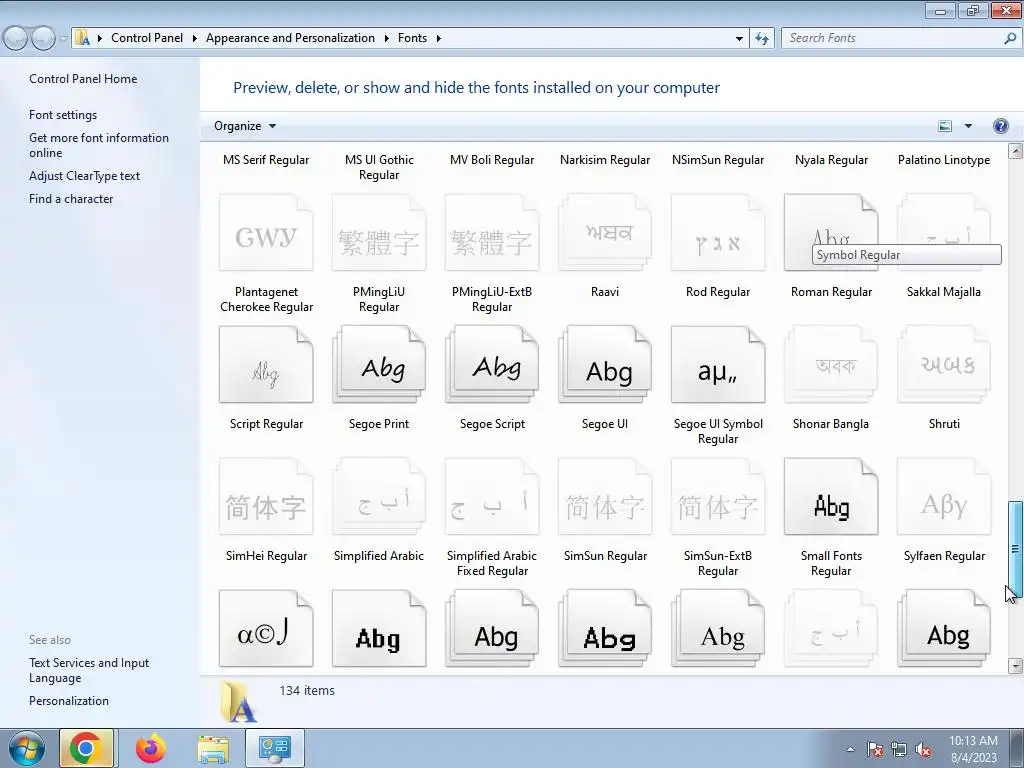This screenshot has width=1024, height=768.
Task: Open Control Panel Home link
Action: tap(83, 78)
